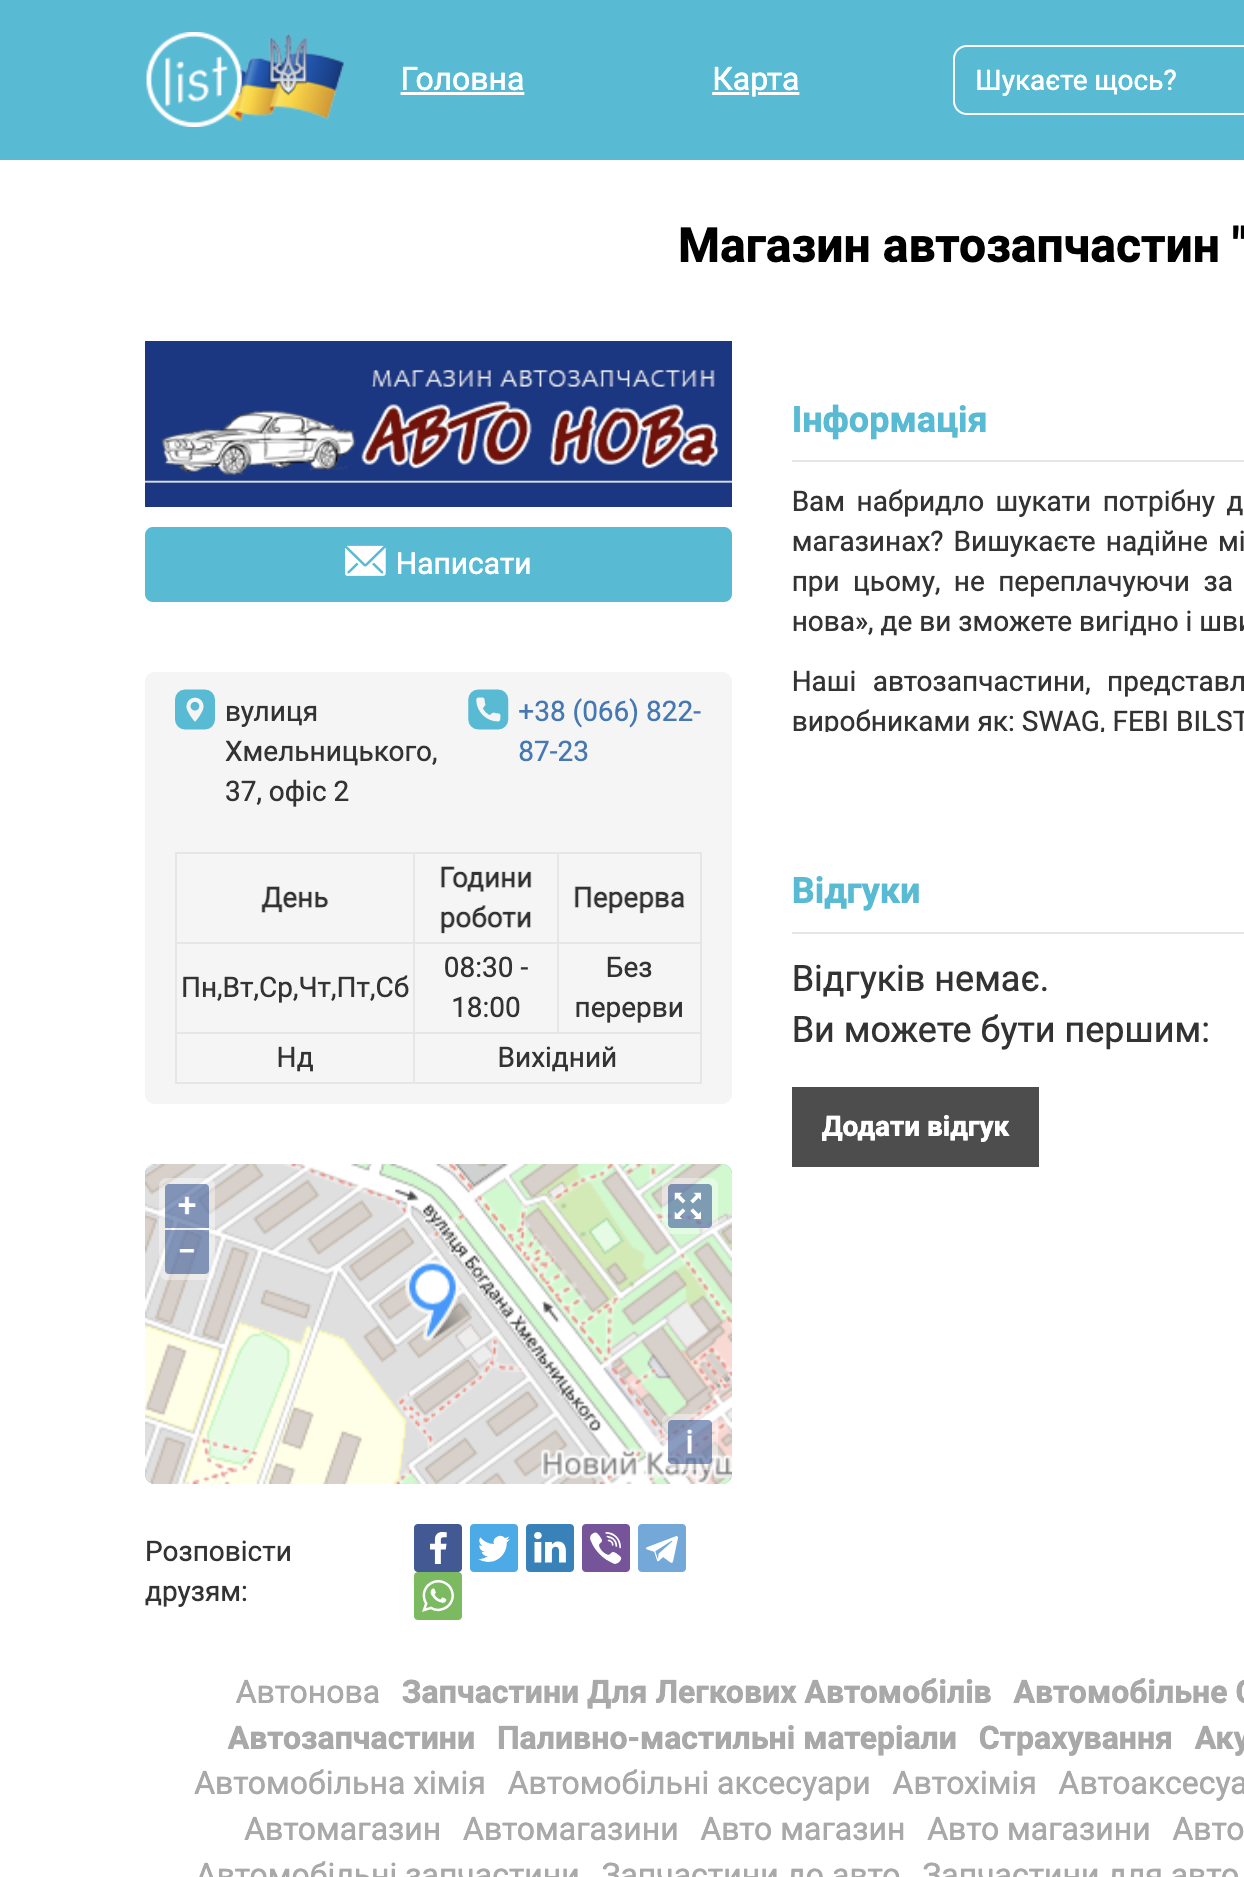The width and height of the screenshot is (1244, 1877).
Task: Click the Додати відгук button
Action: (915, 1127)
